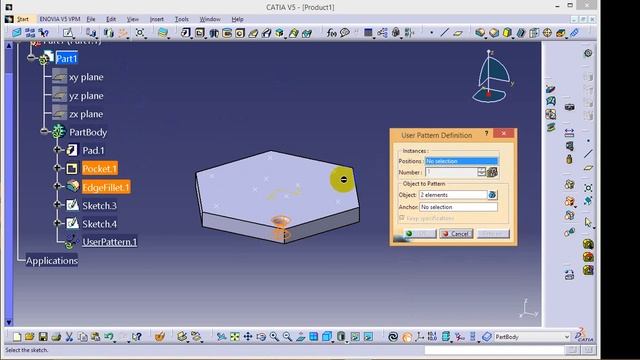Click the What's This help cursor icon

click(137, 337)
